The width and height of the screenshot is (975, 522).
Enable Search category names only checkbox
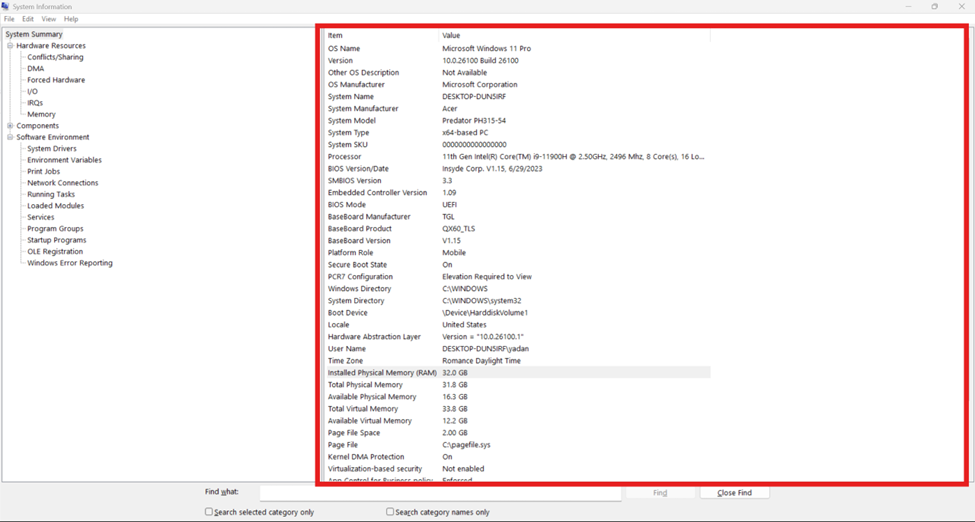390,512
